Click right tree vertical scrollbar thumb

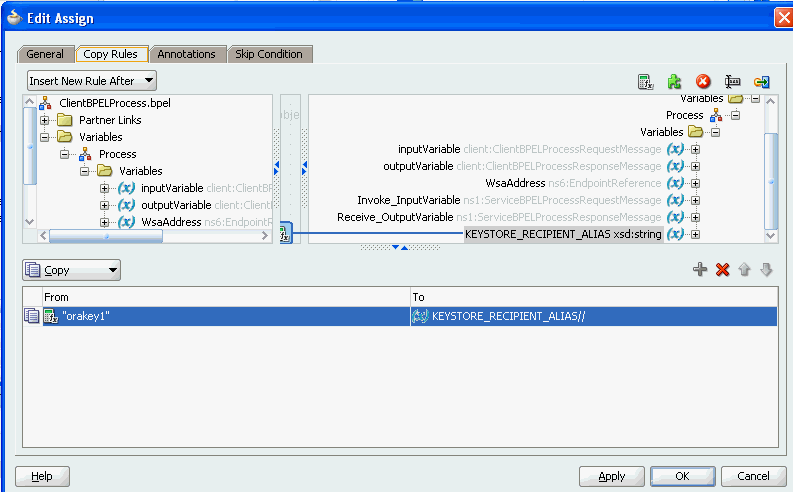point(771,182)
